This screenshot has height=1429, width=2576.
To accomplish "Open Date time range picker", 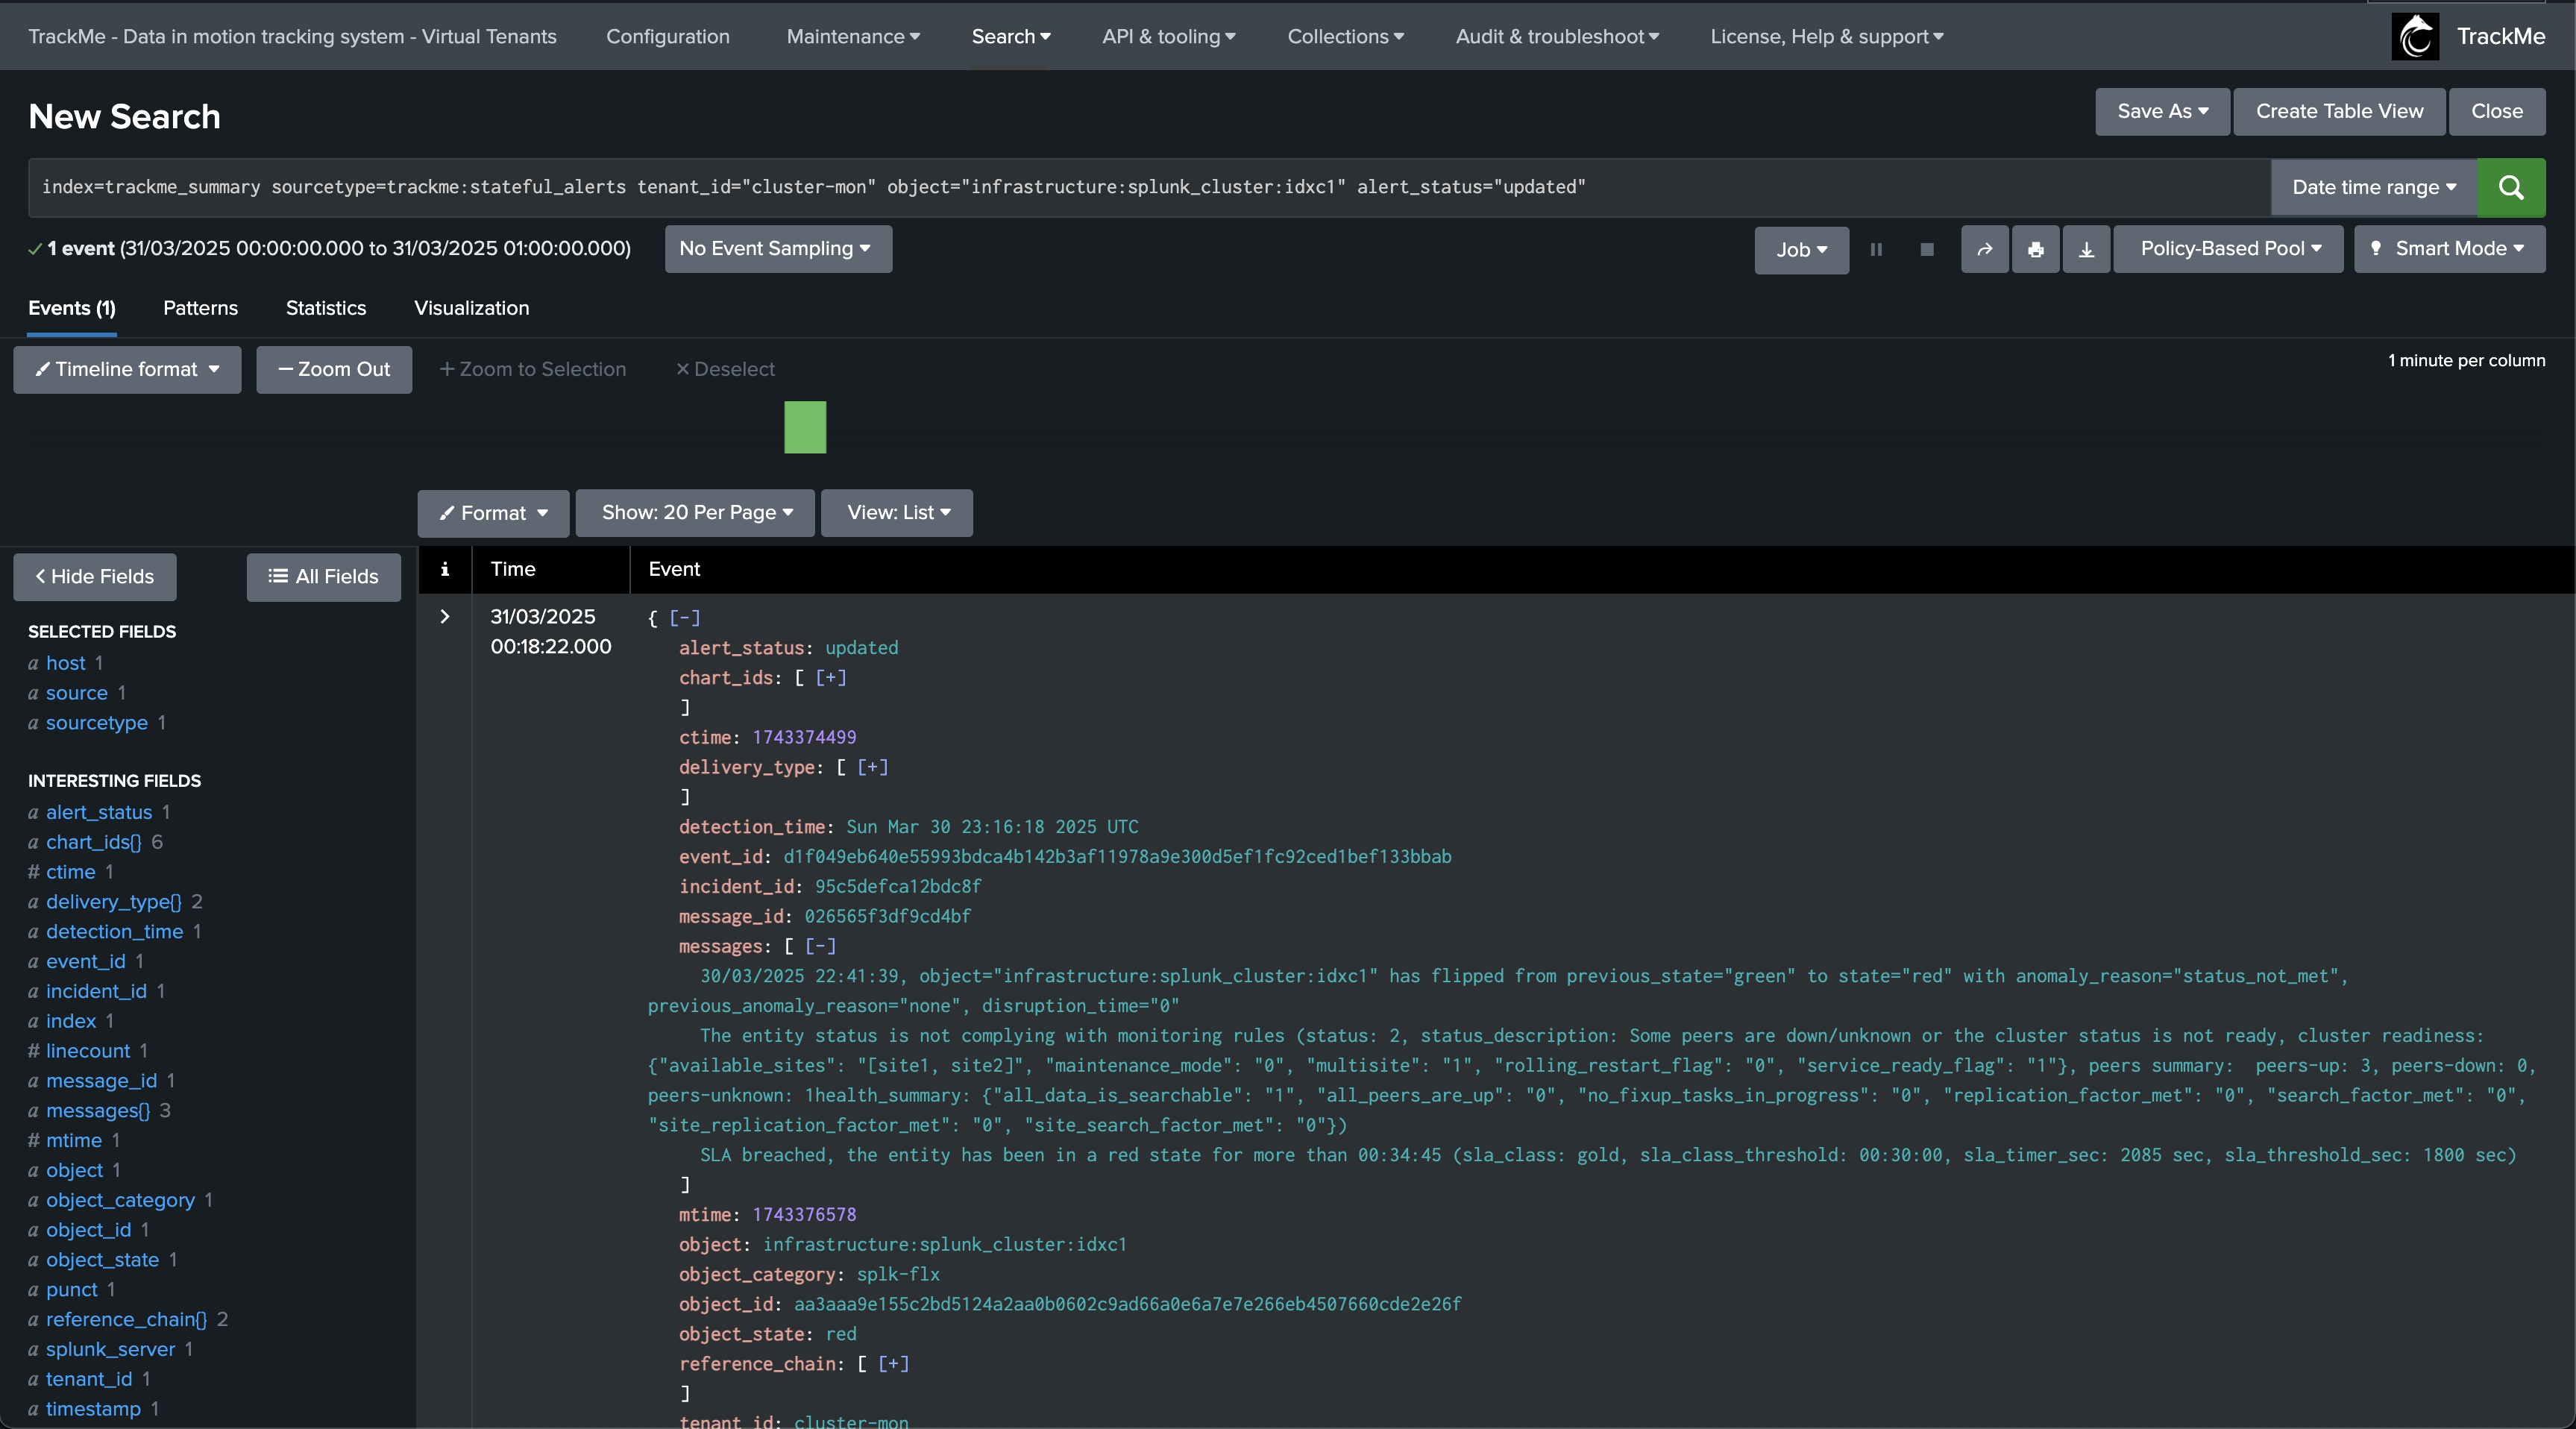I will tap(2374, 187).
